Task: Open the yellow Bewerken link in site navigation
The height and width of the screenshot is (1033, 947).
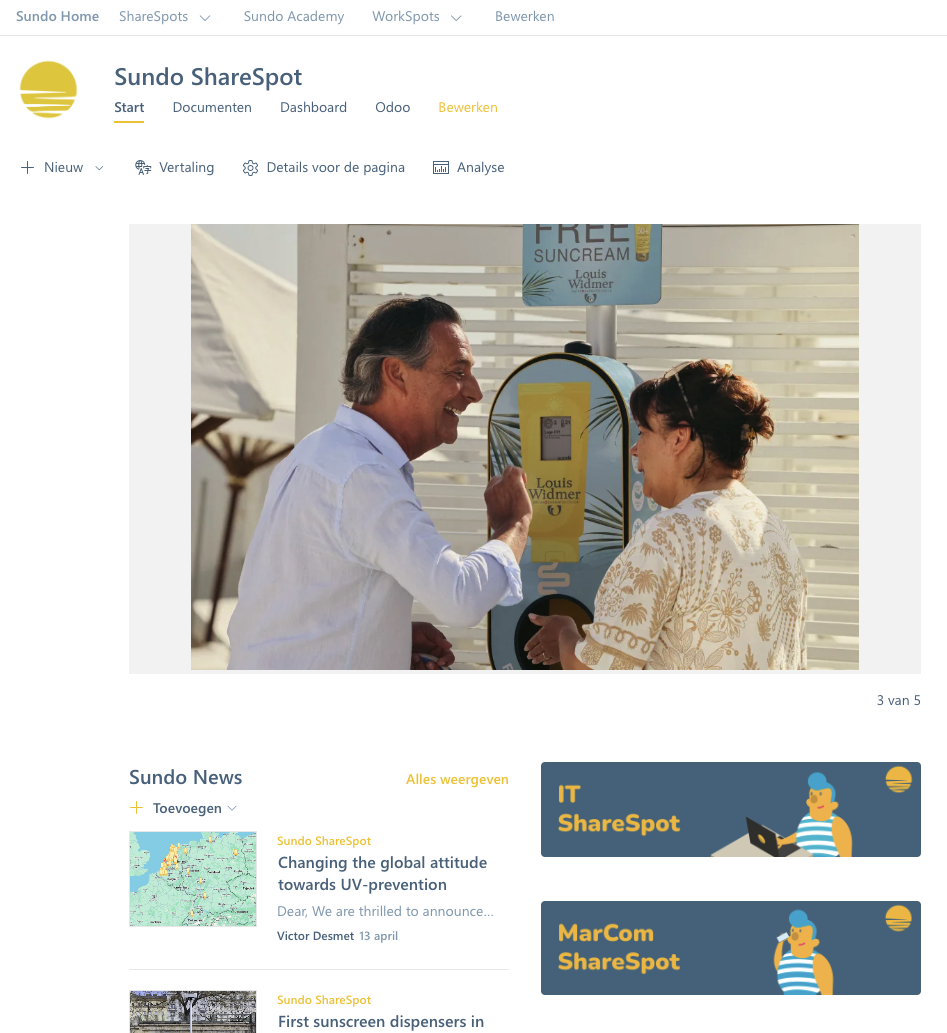Action: pyautogui.click(x=468, y=107)
